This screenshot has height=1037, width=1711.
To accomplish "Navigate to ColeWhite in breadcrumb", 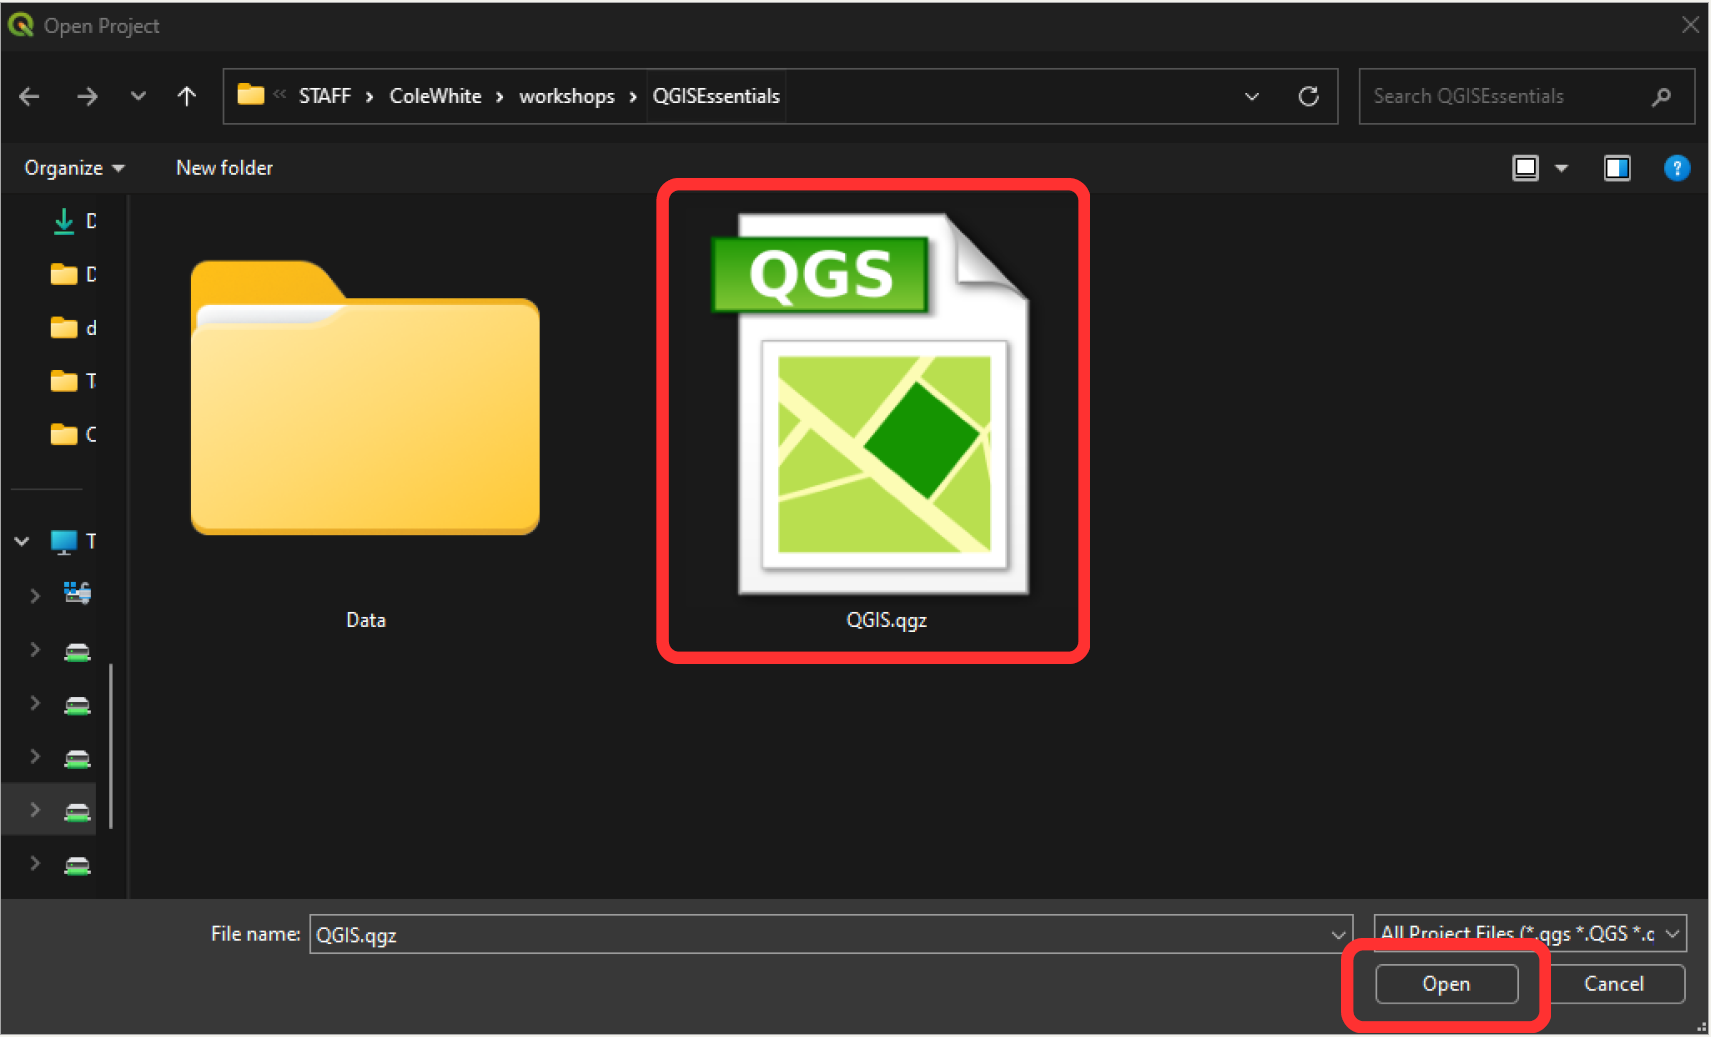I will coord(435,96).
